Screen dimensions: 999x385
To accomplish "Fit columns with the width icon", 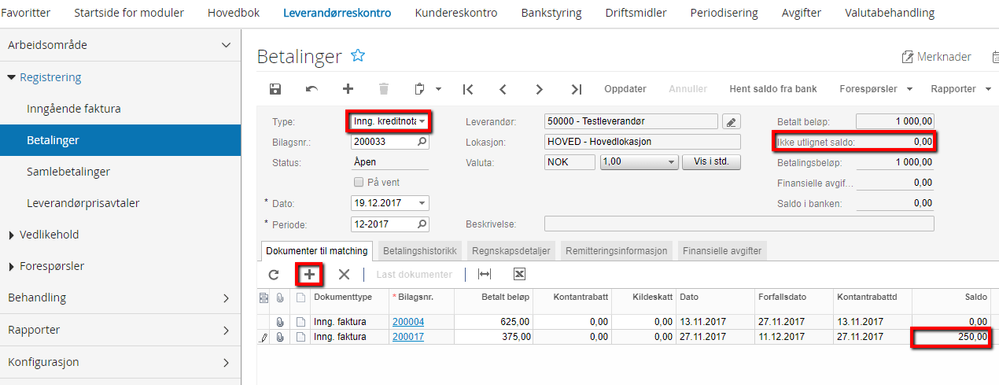I will (485, 275).
